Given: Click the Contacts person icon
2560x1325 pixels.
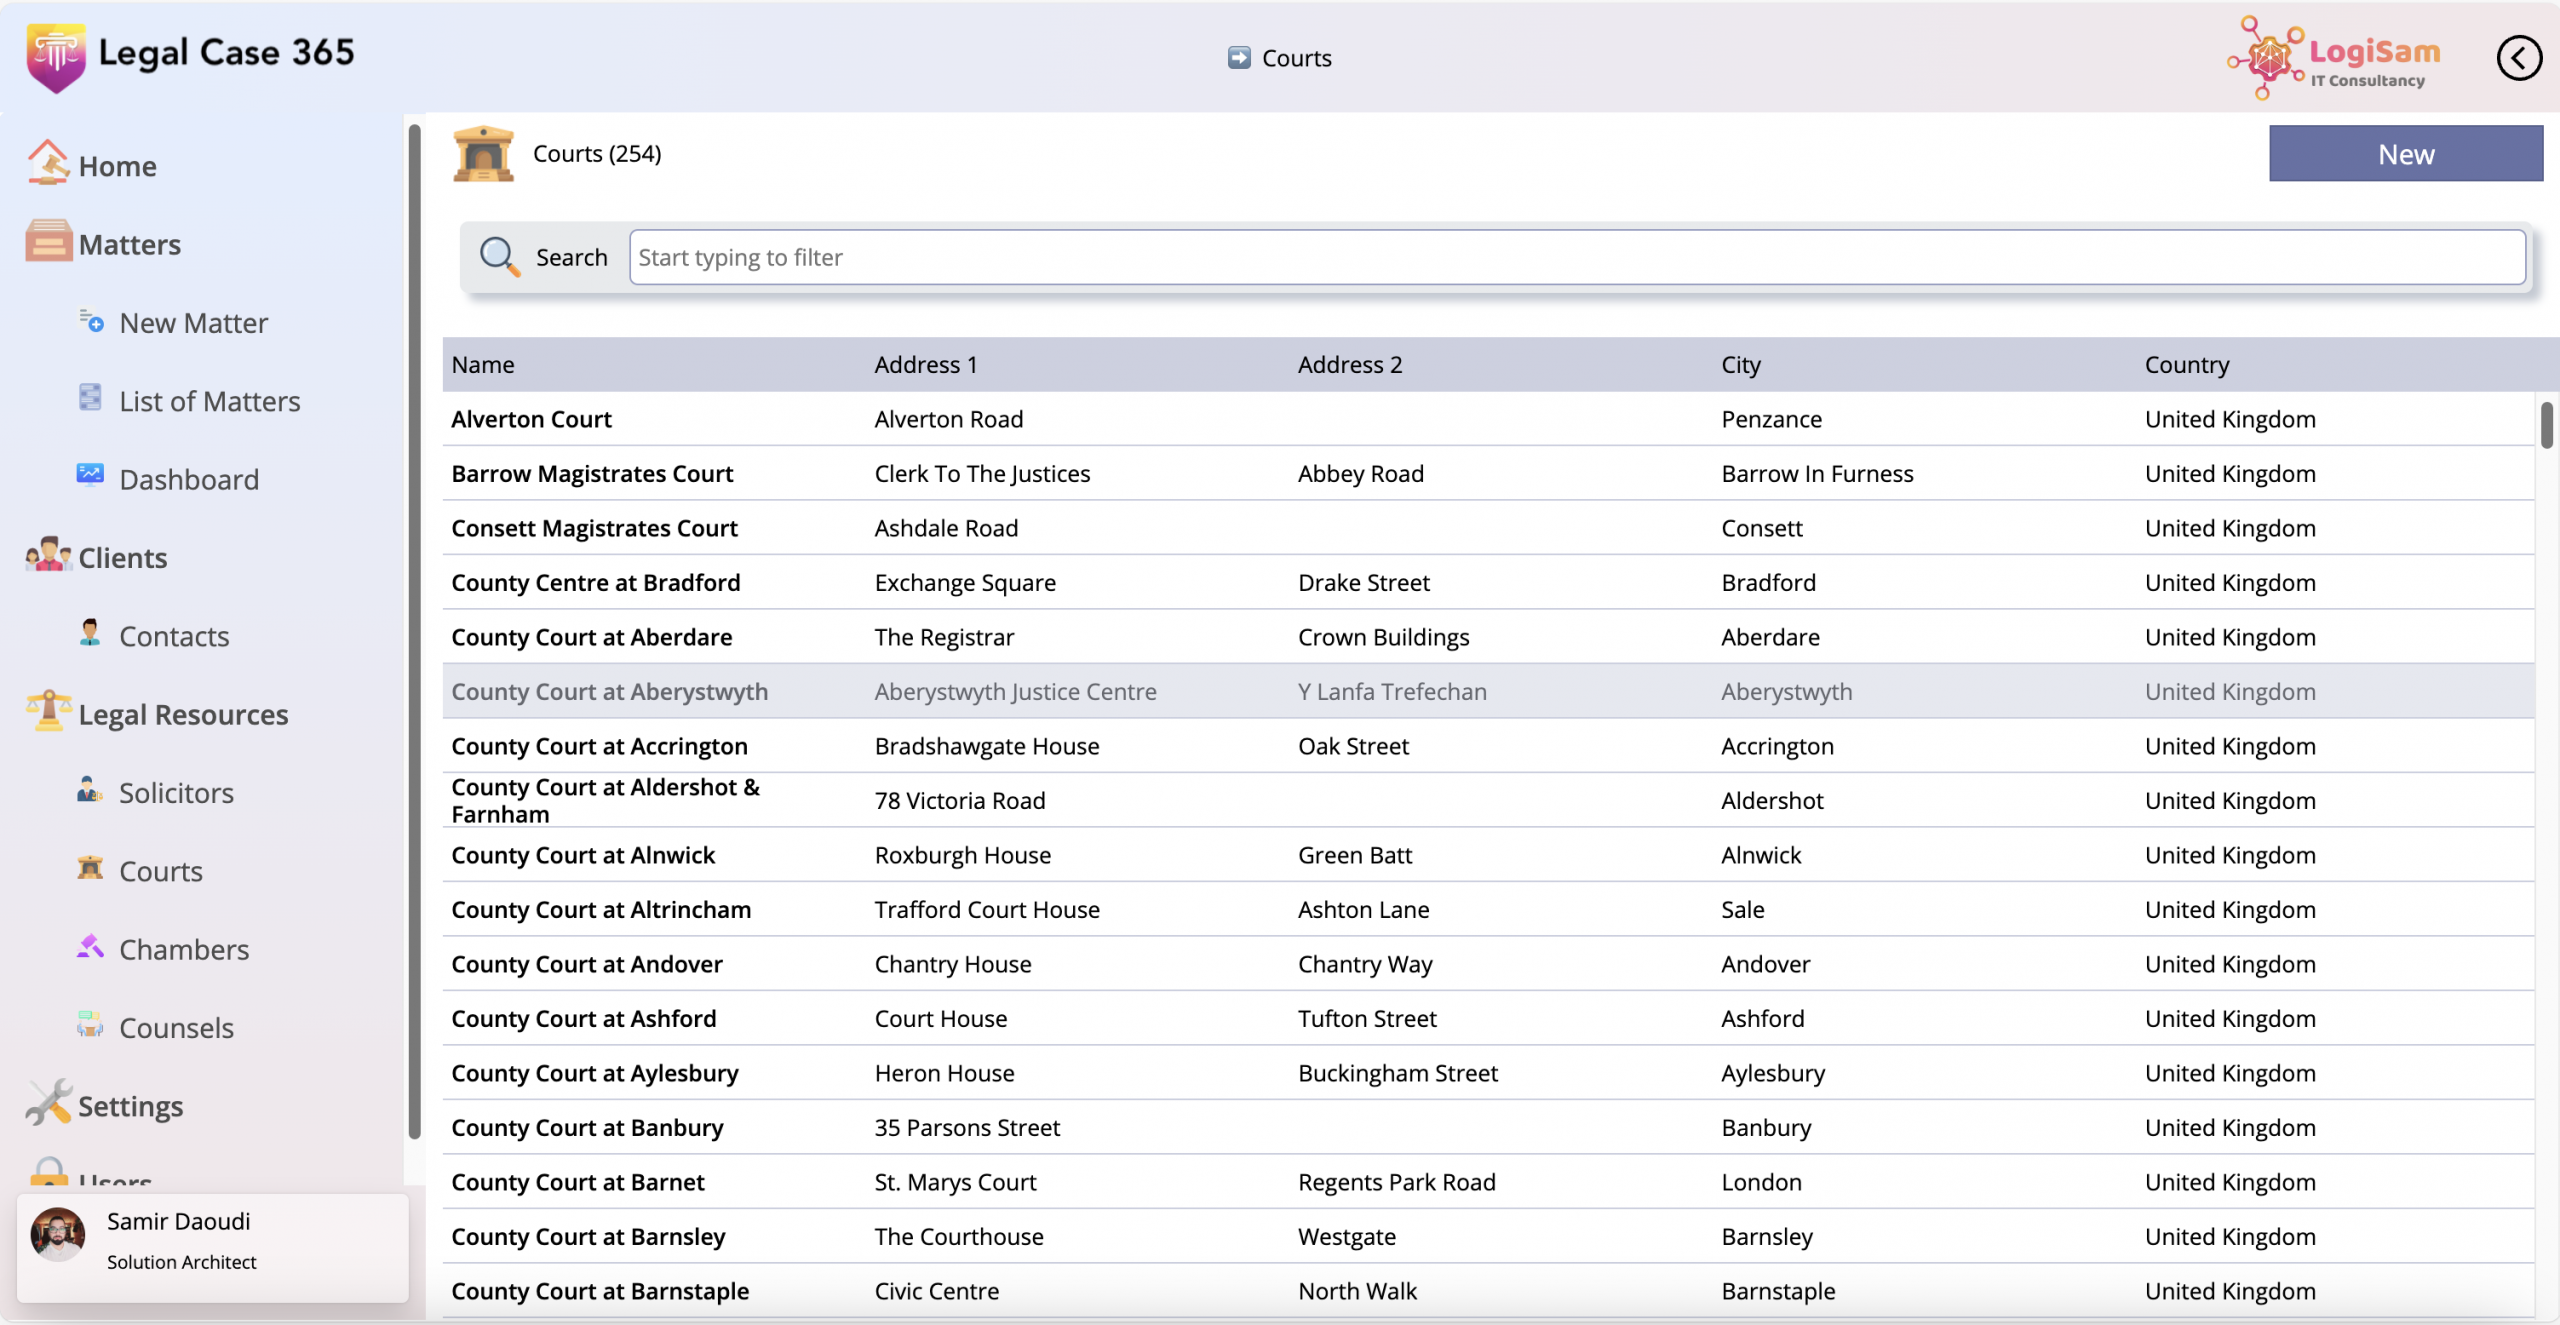Looking at the screenshot, I should (90, 633).
